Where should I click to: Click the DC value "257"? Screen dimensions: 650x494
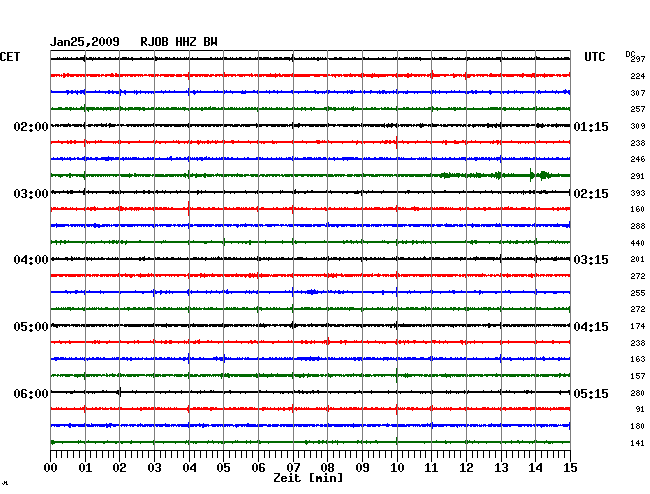click(638, 109)
